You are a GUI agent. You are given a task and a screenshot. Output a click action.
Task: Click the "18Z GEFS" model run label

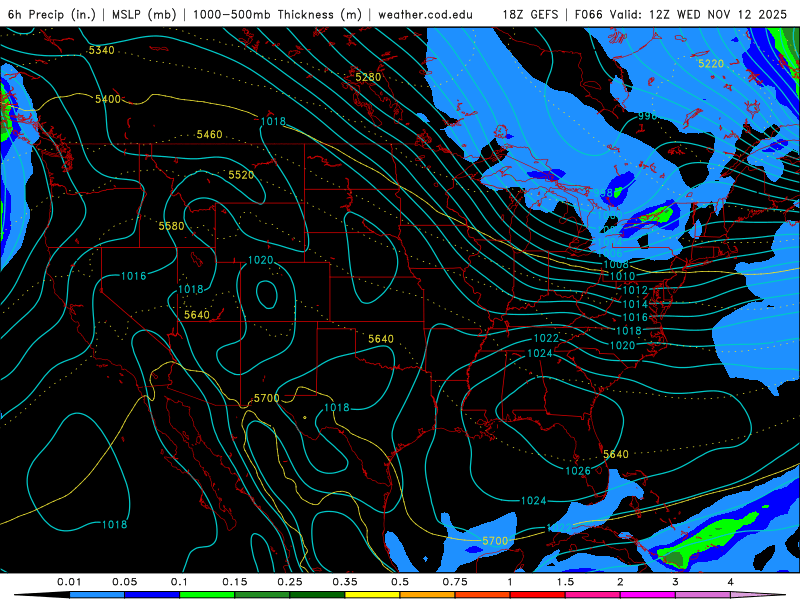tap(530, 14)
